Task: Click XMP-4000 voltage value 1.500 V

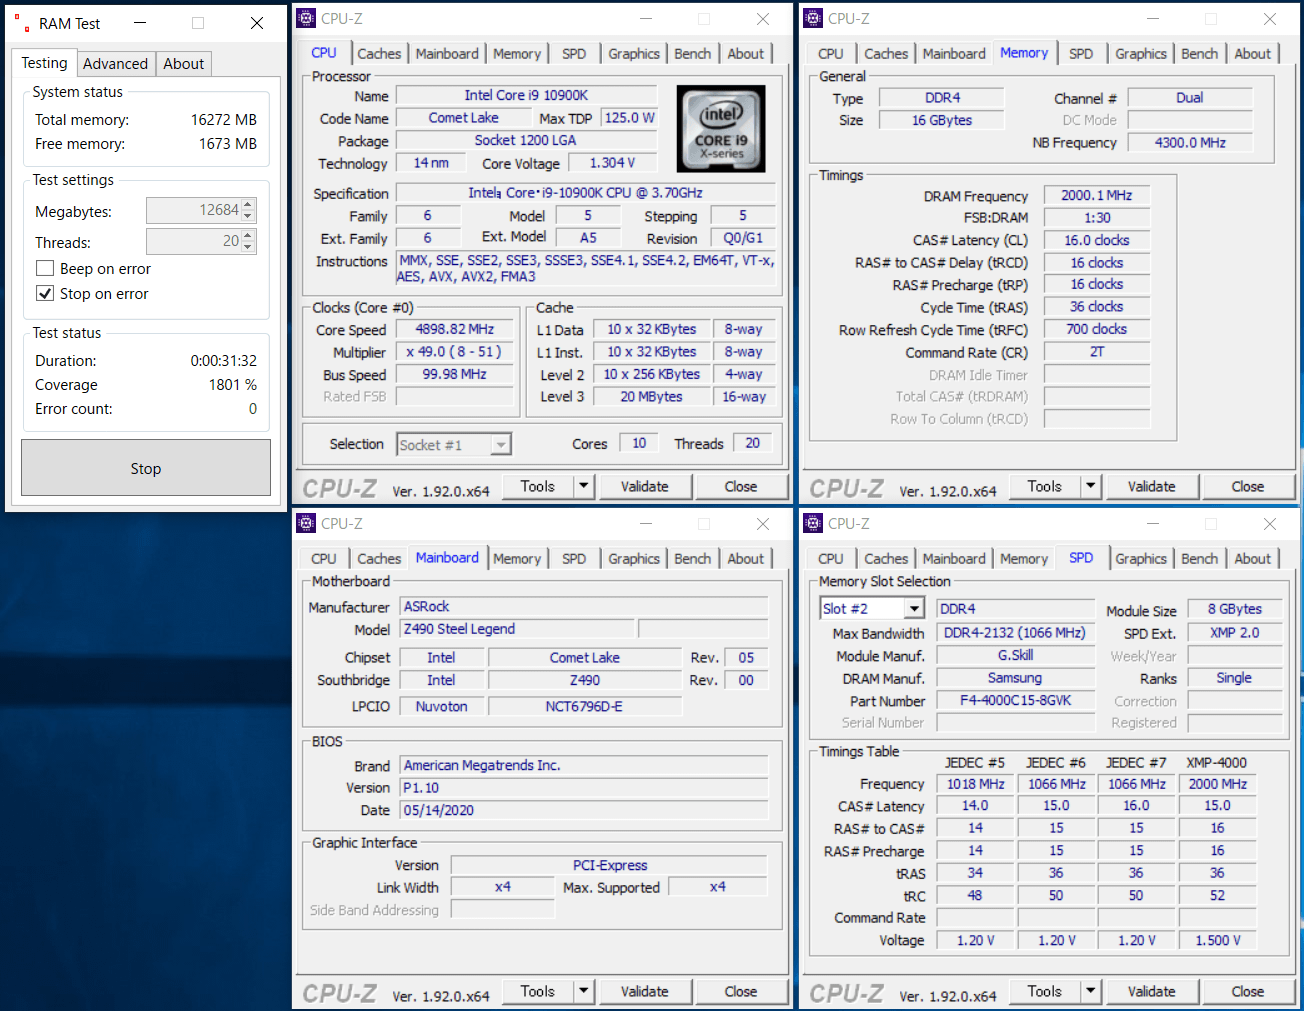Action: 1218,940
